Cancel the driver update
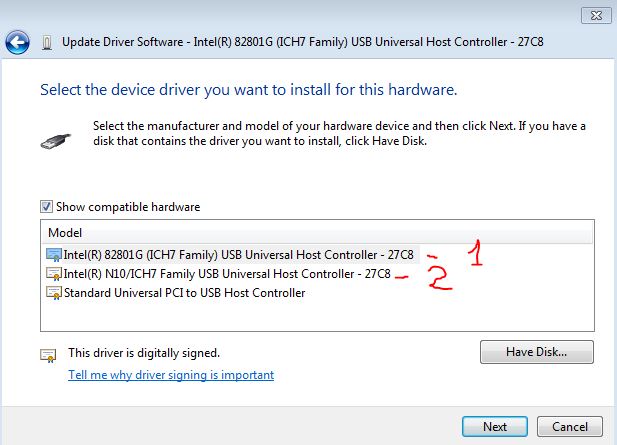Image resolution: width=617 pixels, height=445 pixels. click(569, 427)
